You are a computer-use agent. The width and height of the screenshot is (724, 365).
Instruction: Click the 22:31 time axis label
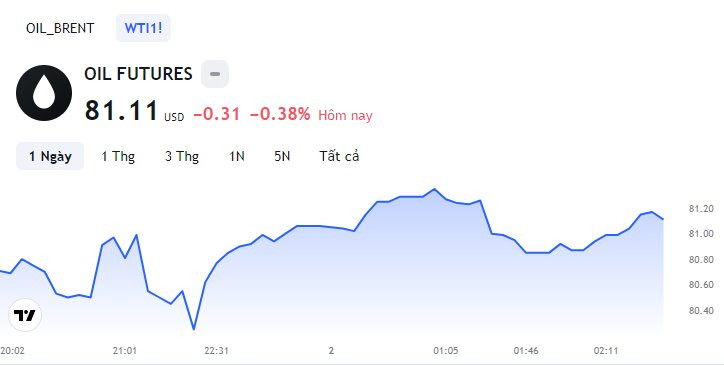[217, 351]
